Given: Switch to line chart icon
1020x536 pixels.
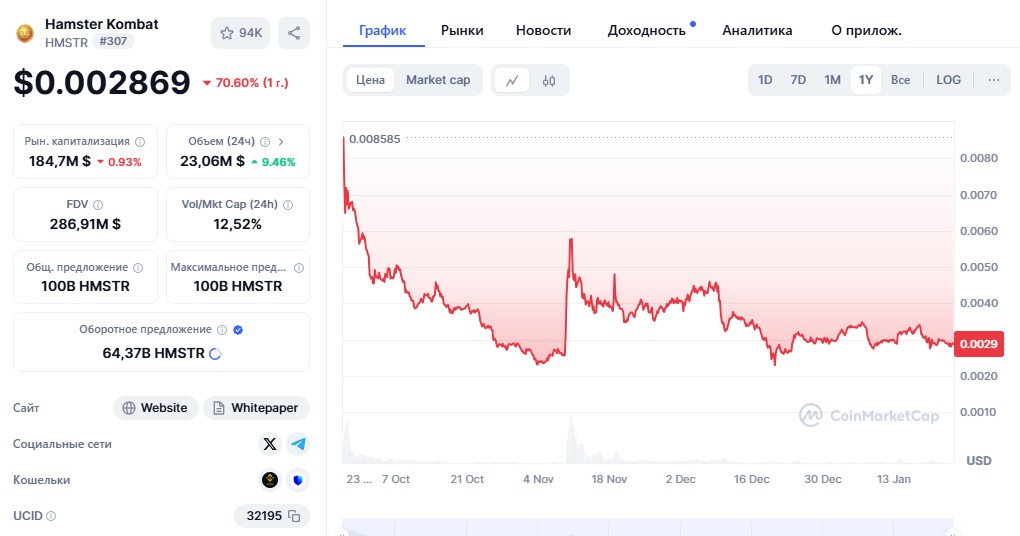Looking at the screenshot, I should click(512, 80).
